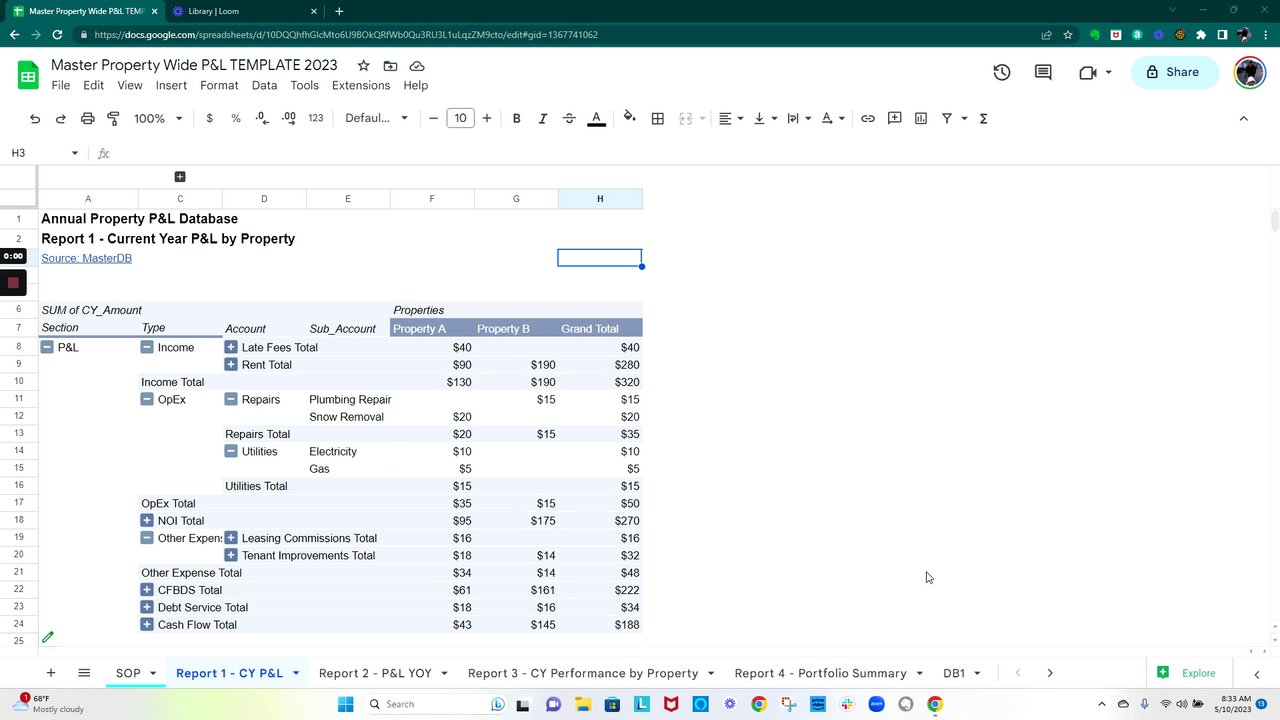1280x720 pixels.
Task: Open the Google Sheets home logo
Action: (x=28, y=75)
